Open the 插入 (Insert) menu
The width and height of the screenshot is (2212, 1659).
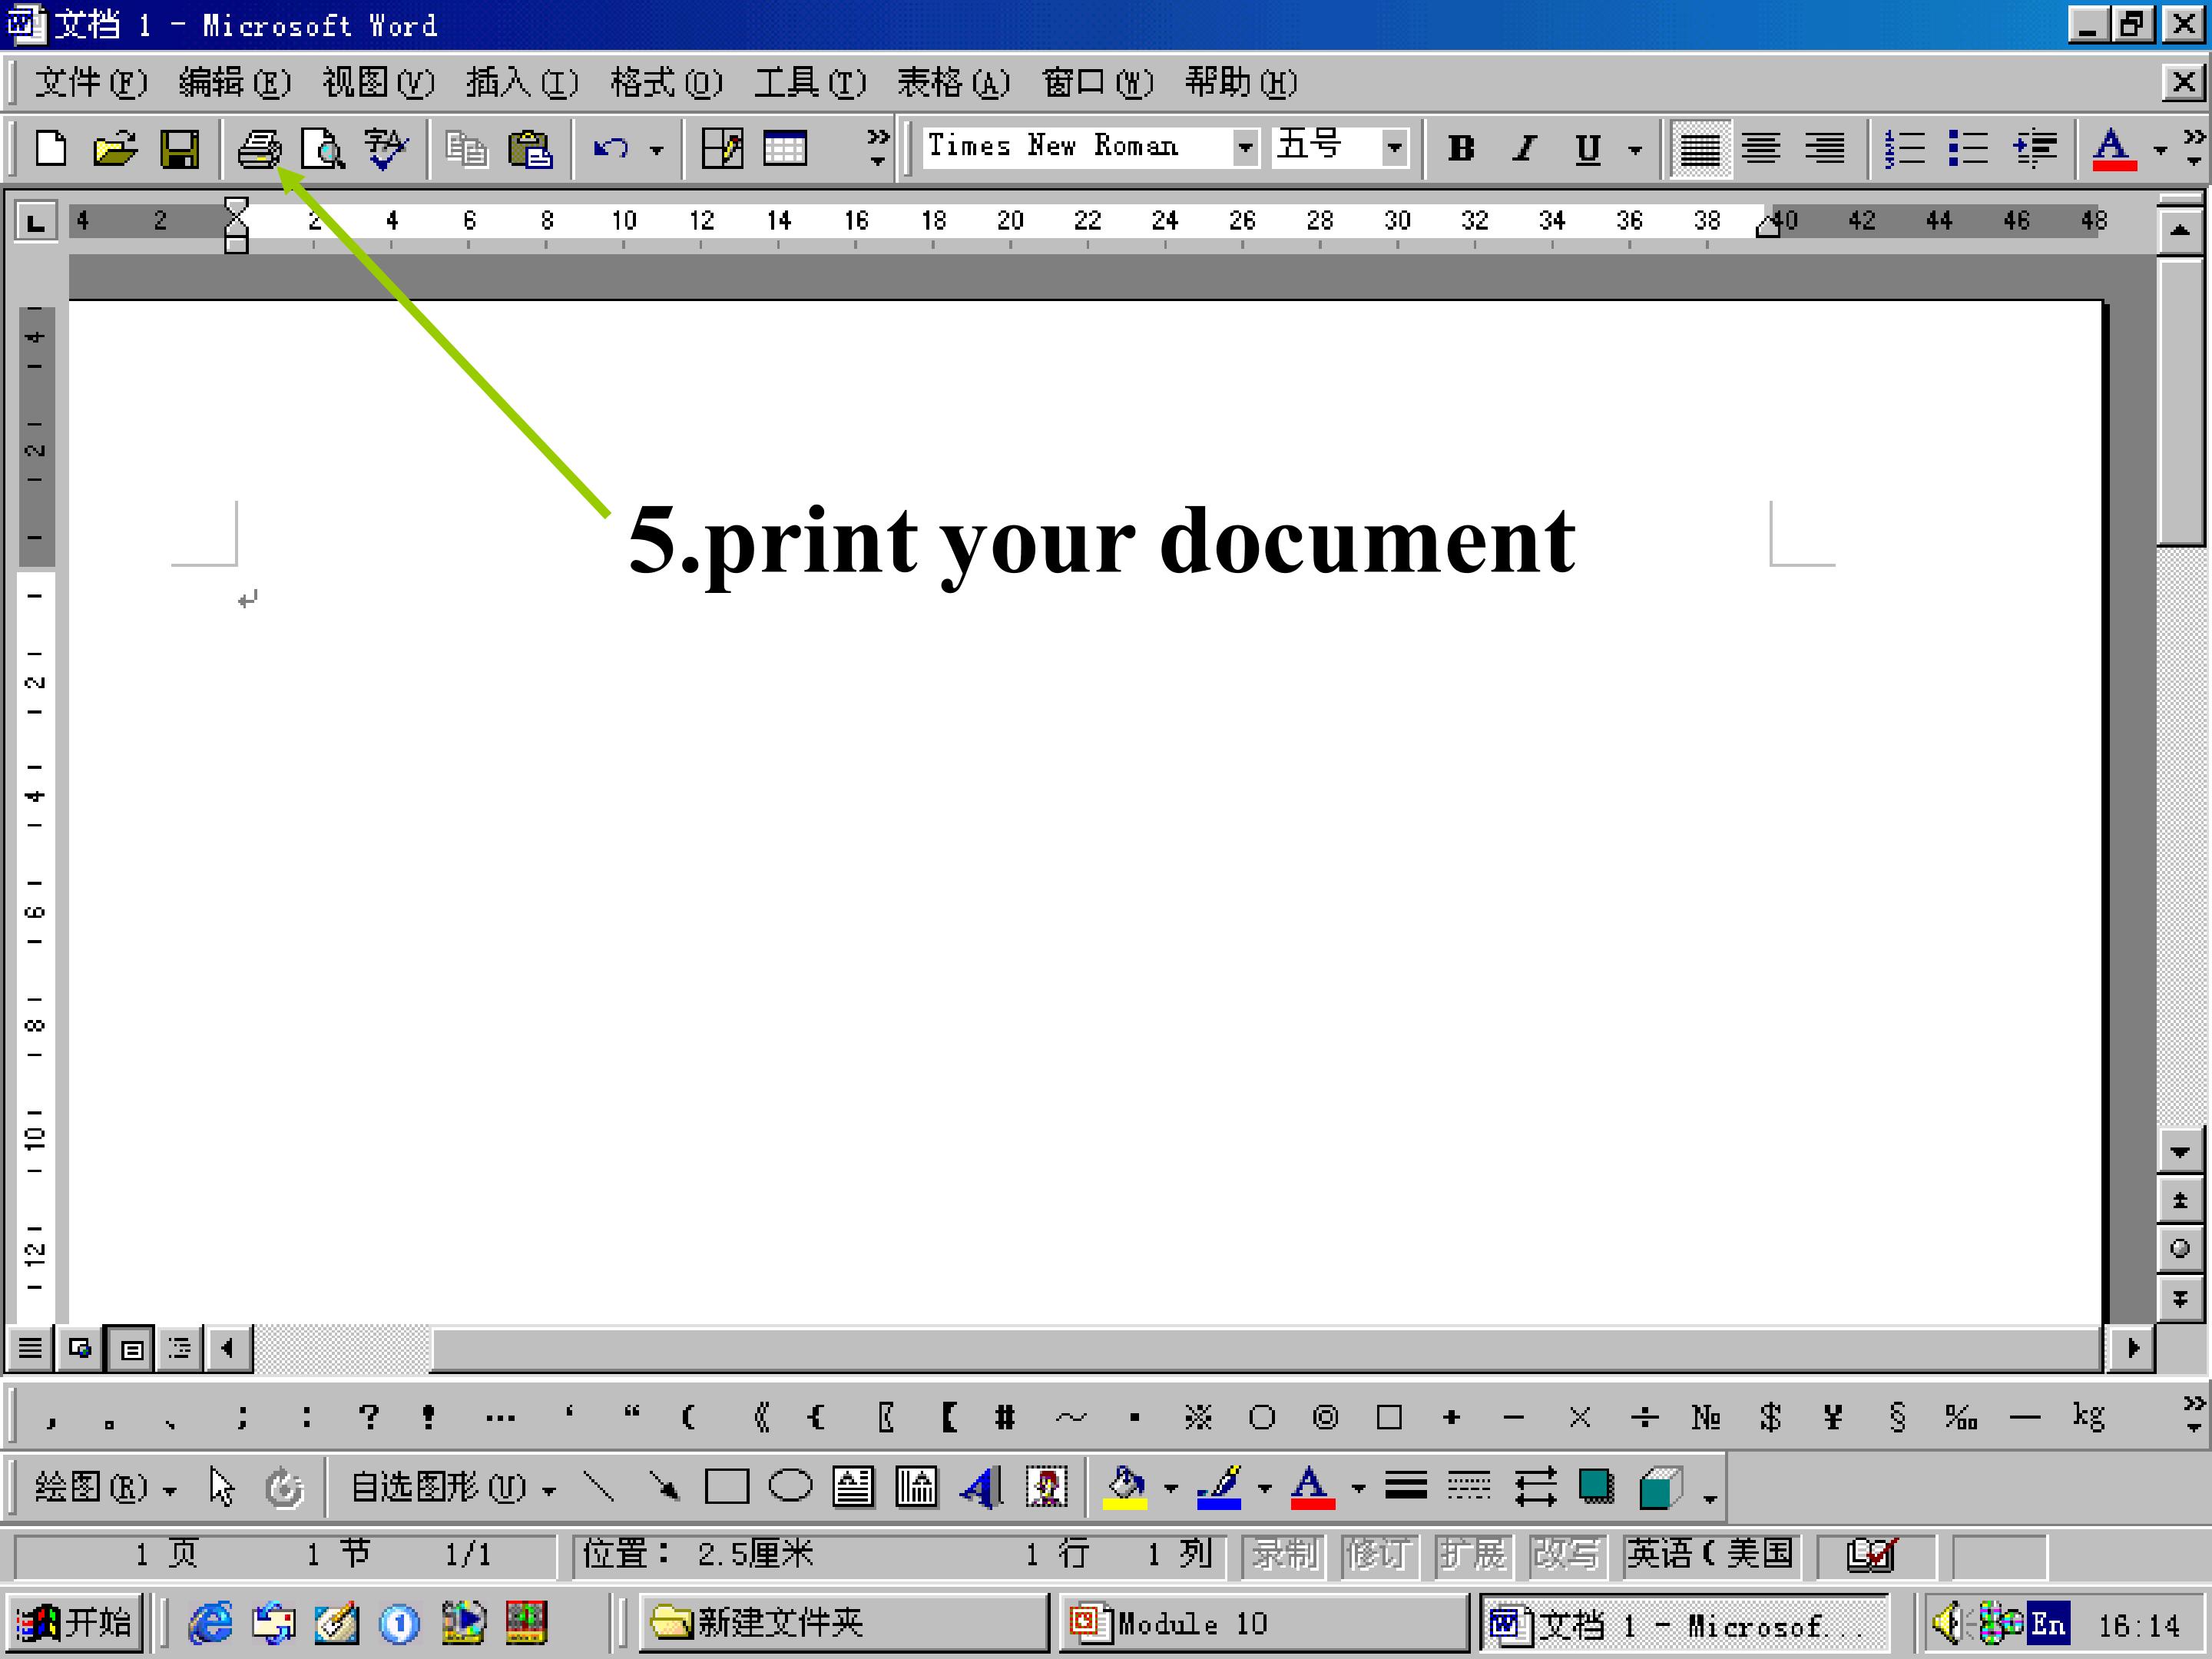pyautogui.click(x=522, y=83)
